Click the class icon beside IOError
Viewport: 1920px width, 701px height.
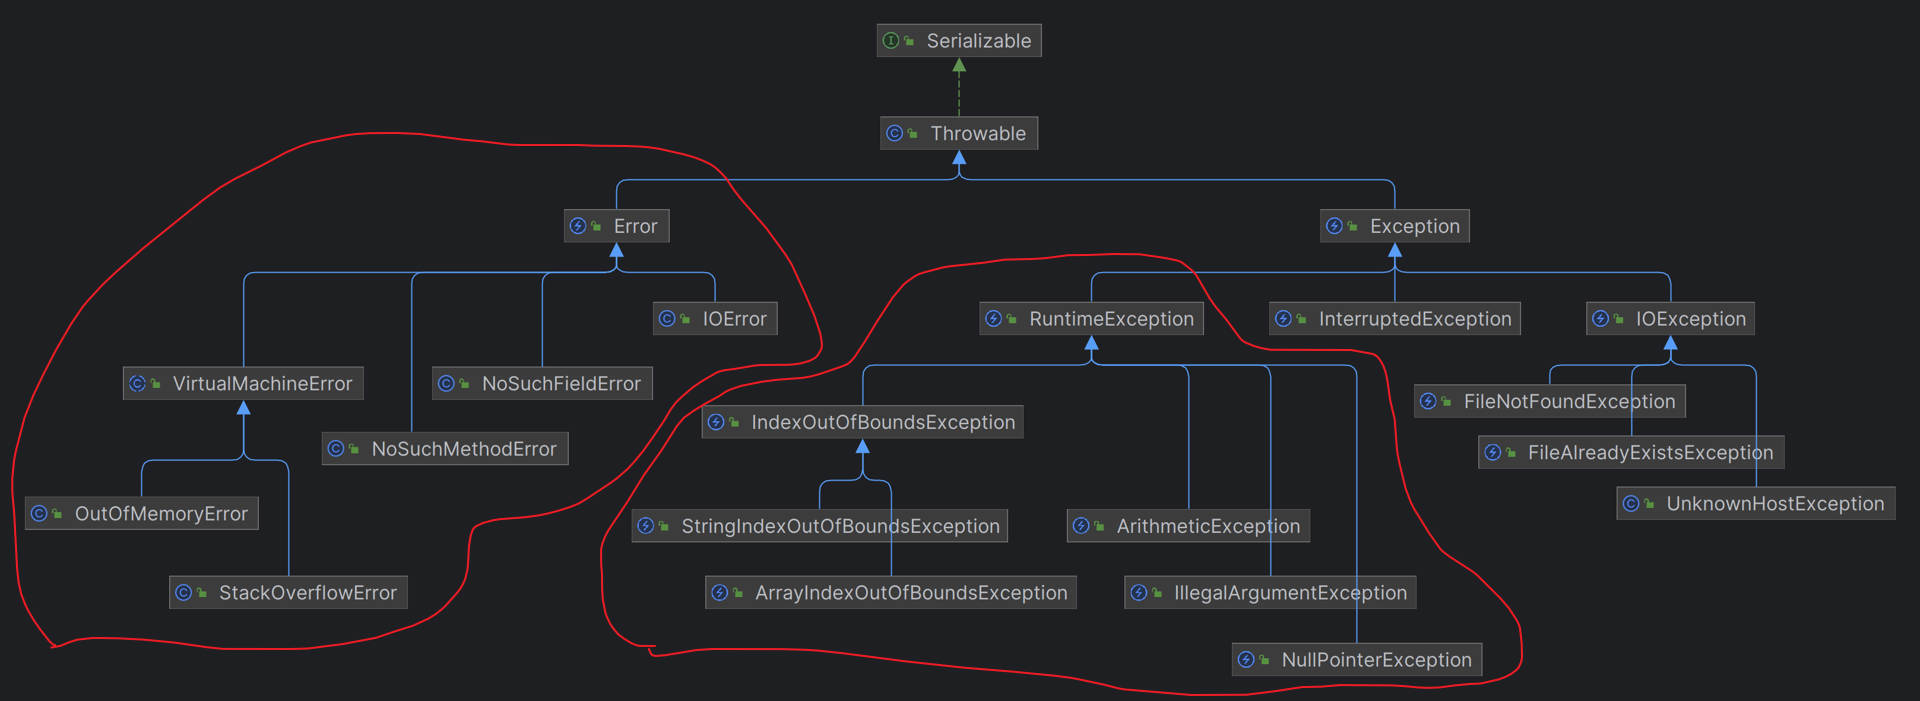667,319
